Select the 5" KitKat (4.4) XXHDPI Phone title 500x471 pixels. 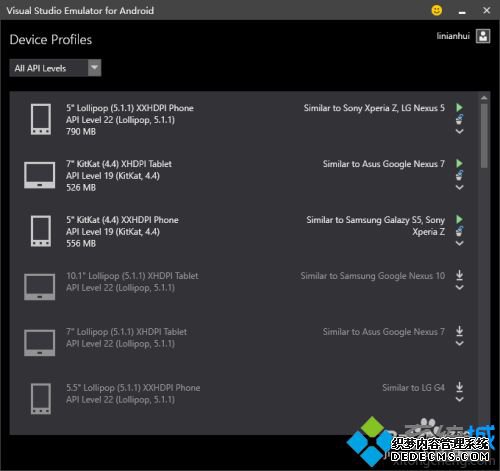[x=122, y=220]
